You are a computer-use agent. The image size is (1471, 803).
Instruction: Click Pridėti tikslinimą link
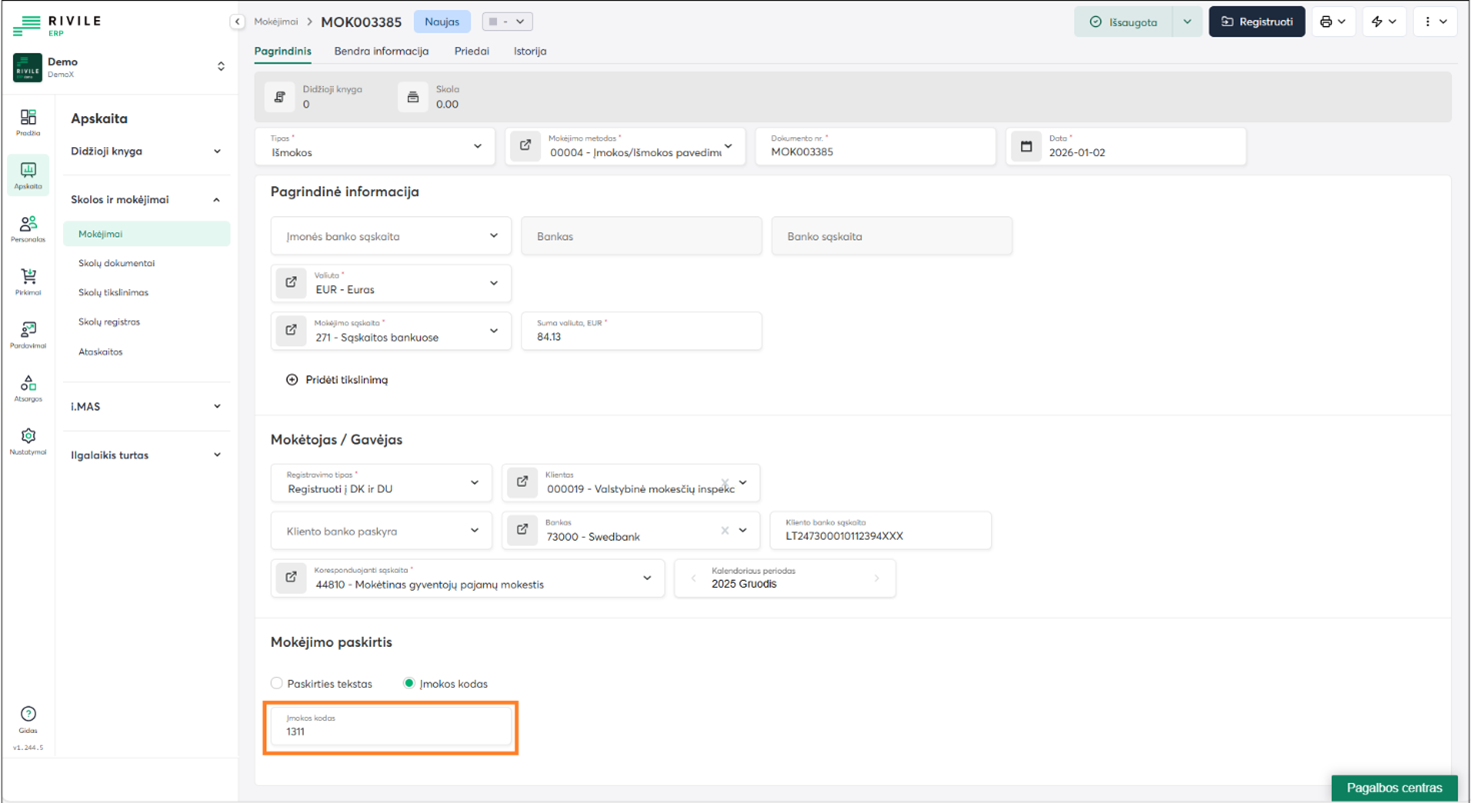tap(337, 380)
